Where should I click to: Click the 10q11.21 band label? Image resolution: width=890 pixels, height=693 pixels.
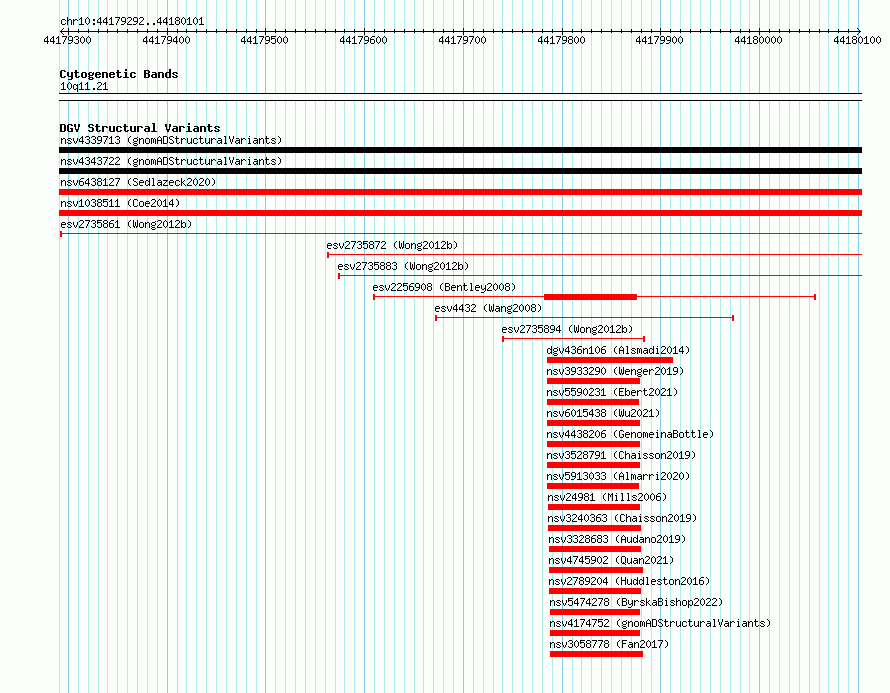coord(84,87)
